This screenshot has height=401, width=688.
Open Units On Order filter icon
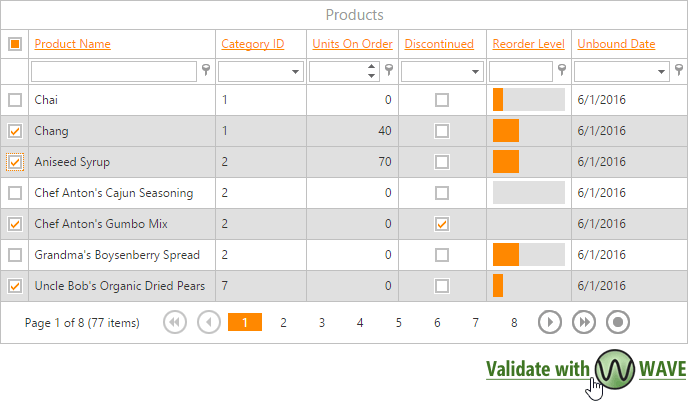(388, 71)
